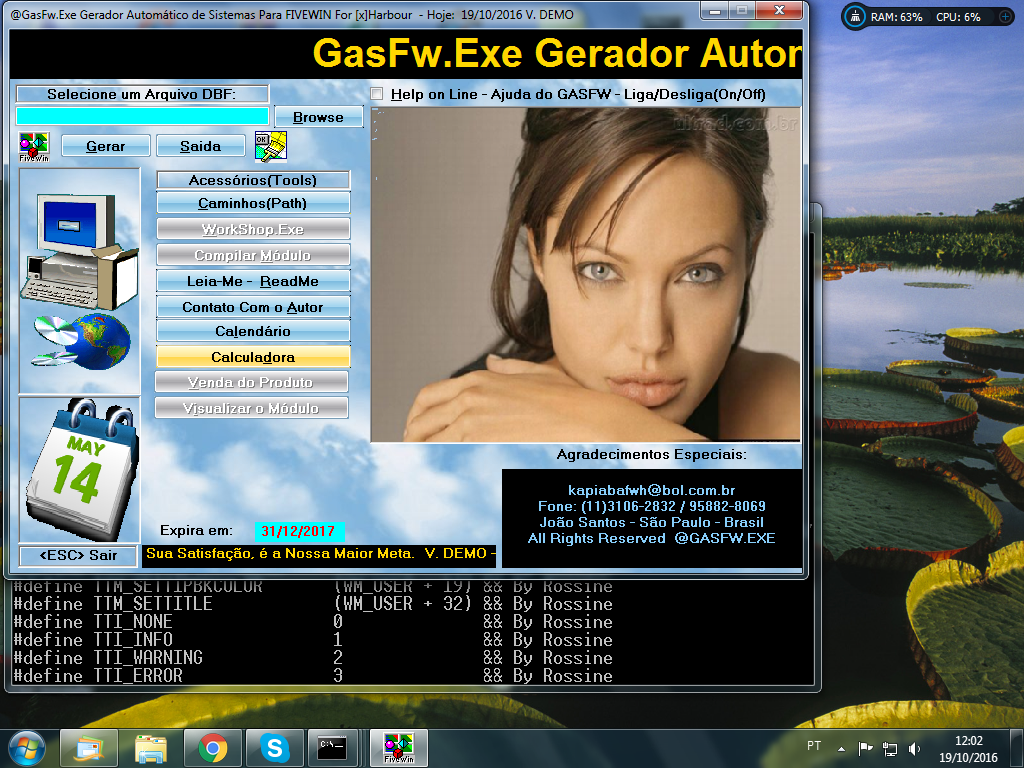Click RAM cleaner broom widget icon
The image size is (1024, 768).
click(x=855, y=17)
